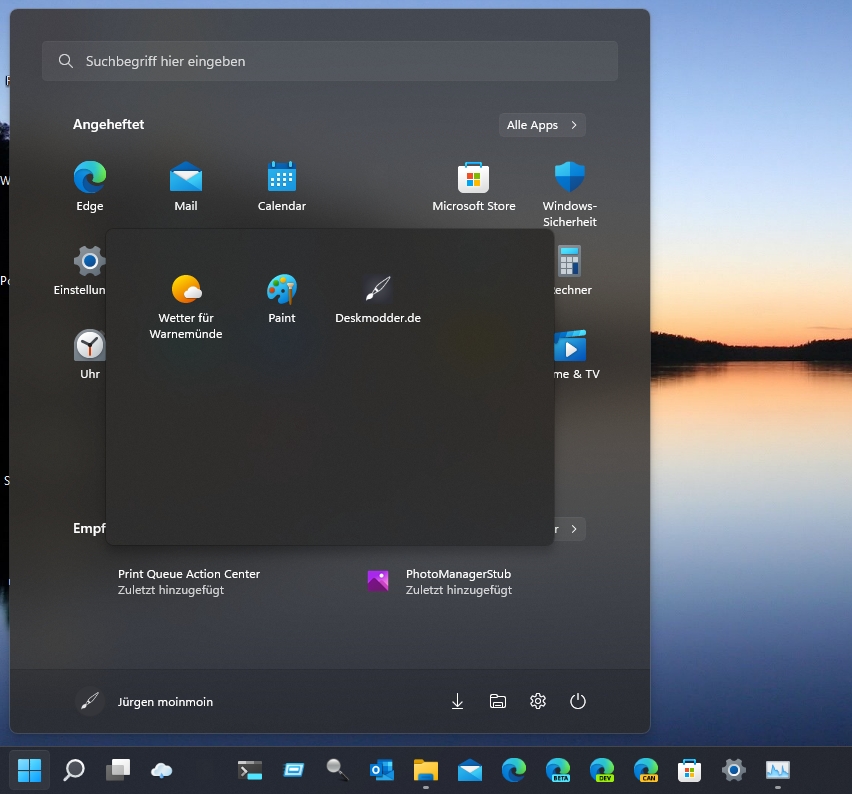This screenshot has width=852, height=794.
Task: Open Outlook from the taskbar
Action: (382, 770)
